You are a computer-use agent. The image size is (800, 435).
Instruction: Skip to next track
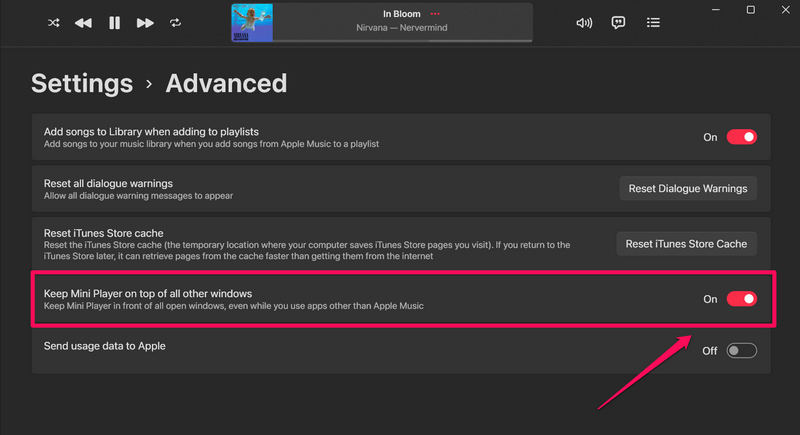(x=145, y=22)
